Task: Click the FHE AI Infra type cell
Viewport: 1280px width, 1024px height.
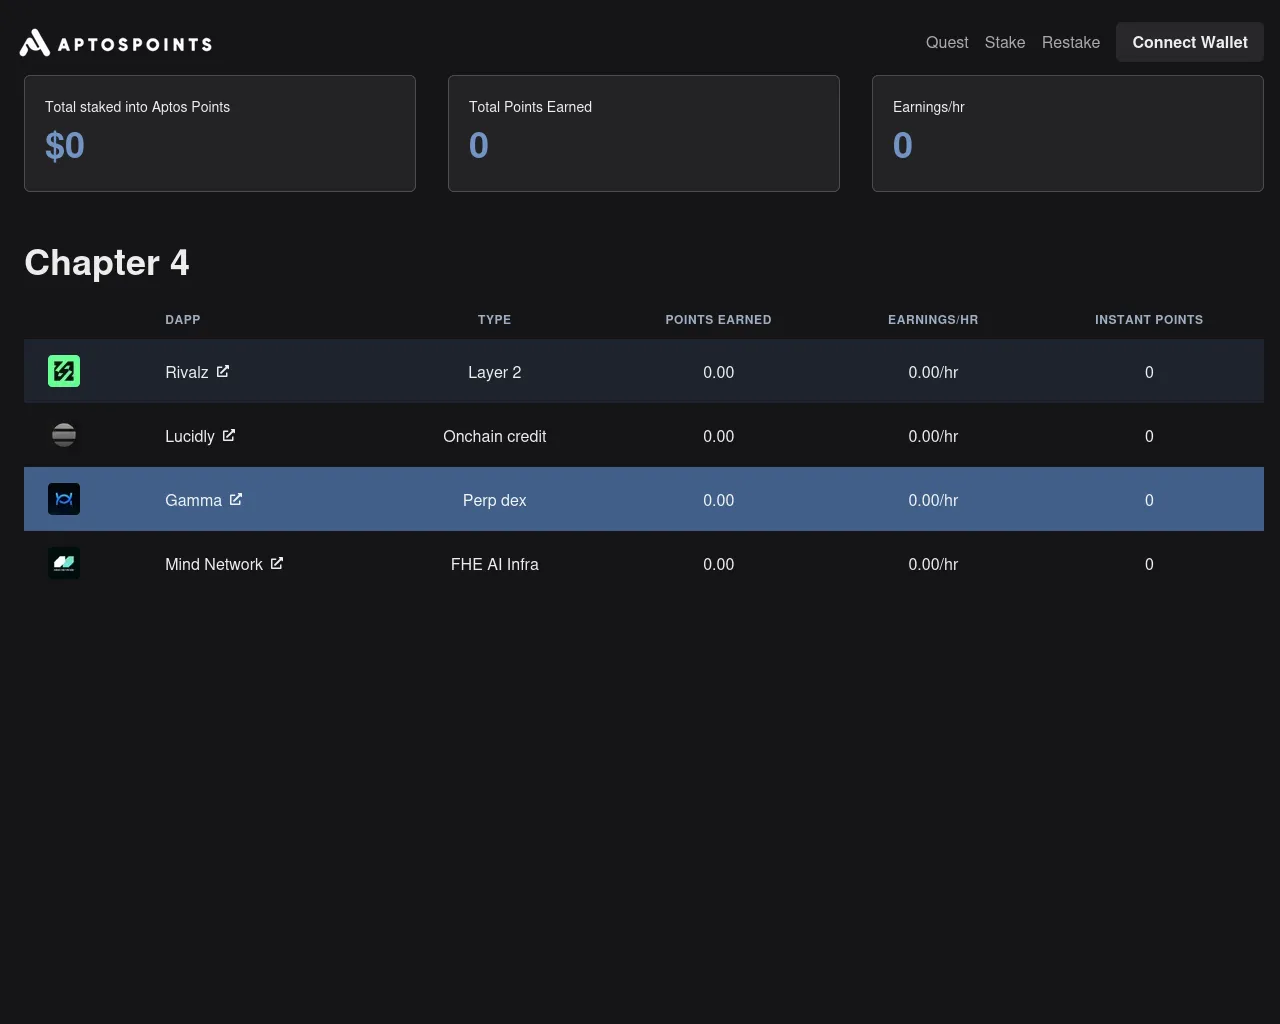Action: click(x=495, y=564)
